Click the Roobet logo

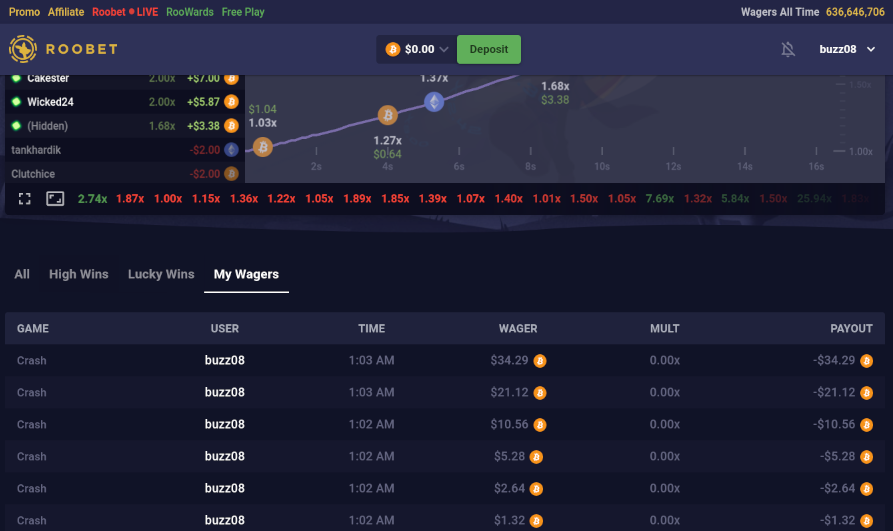pyautogui.click(x=63, y=49)
